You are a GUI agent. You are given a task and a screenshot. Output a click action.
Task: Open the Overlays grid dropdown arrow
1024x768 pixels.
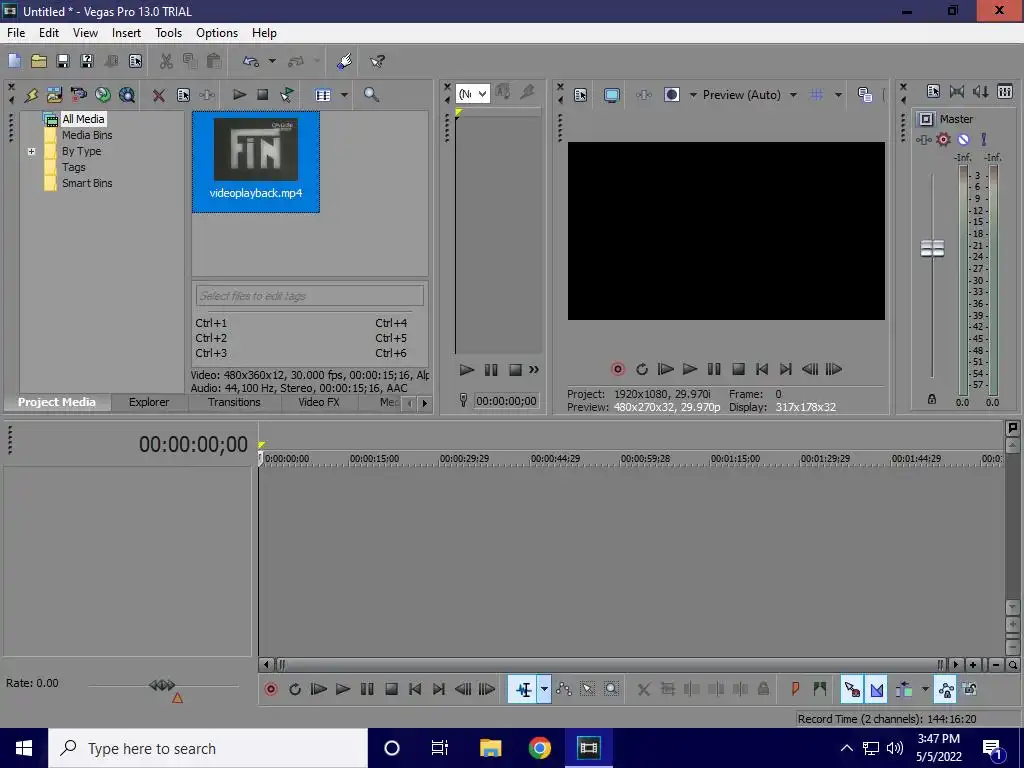[838, 95]
